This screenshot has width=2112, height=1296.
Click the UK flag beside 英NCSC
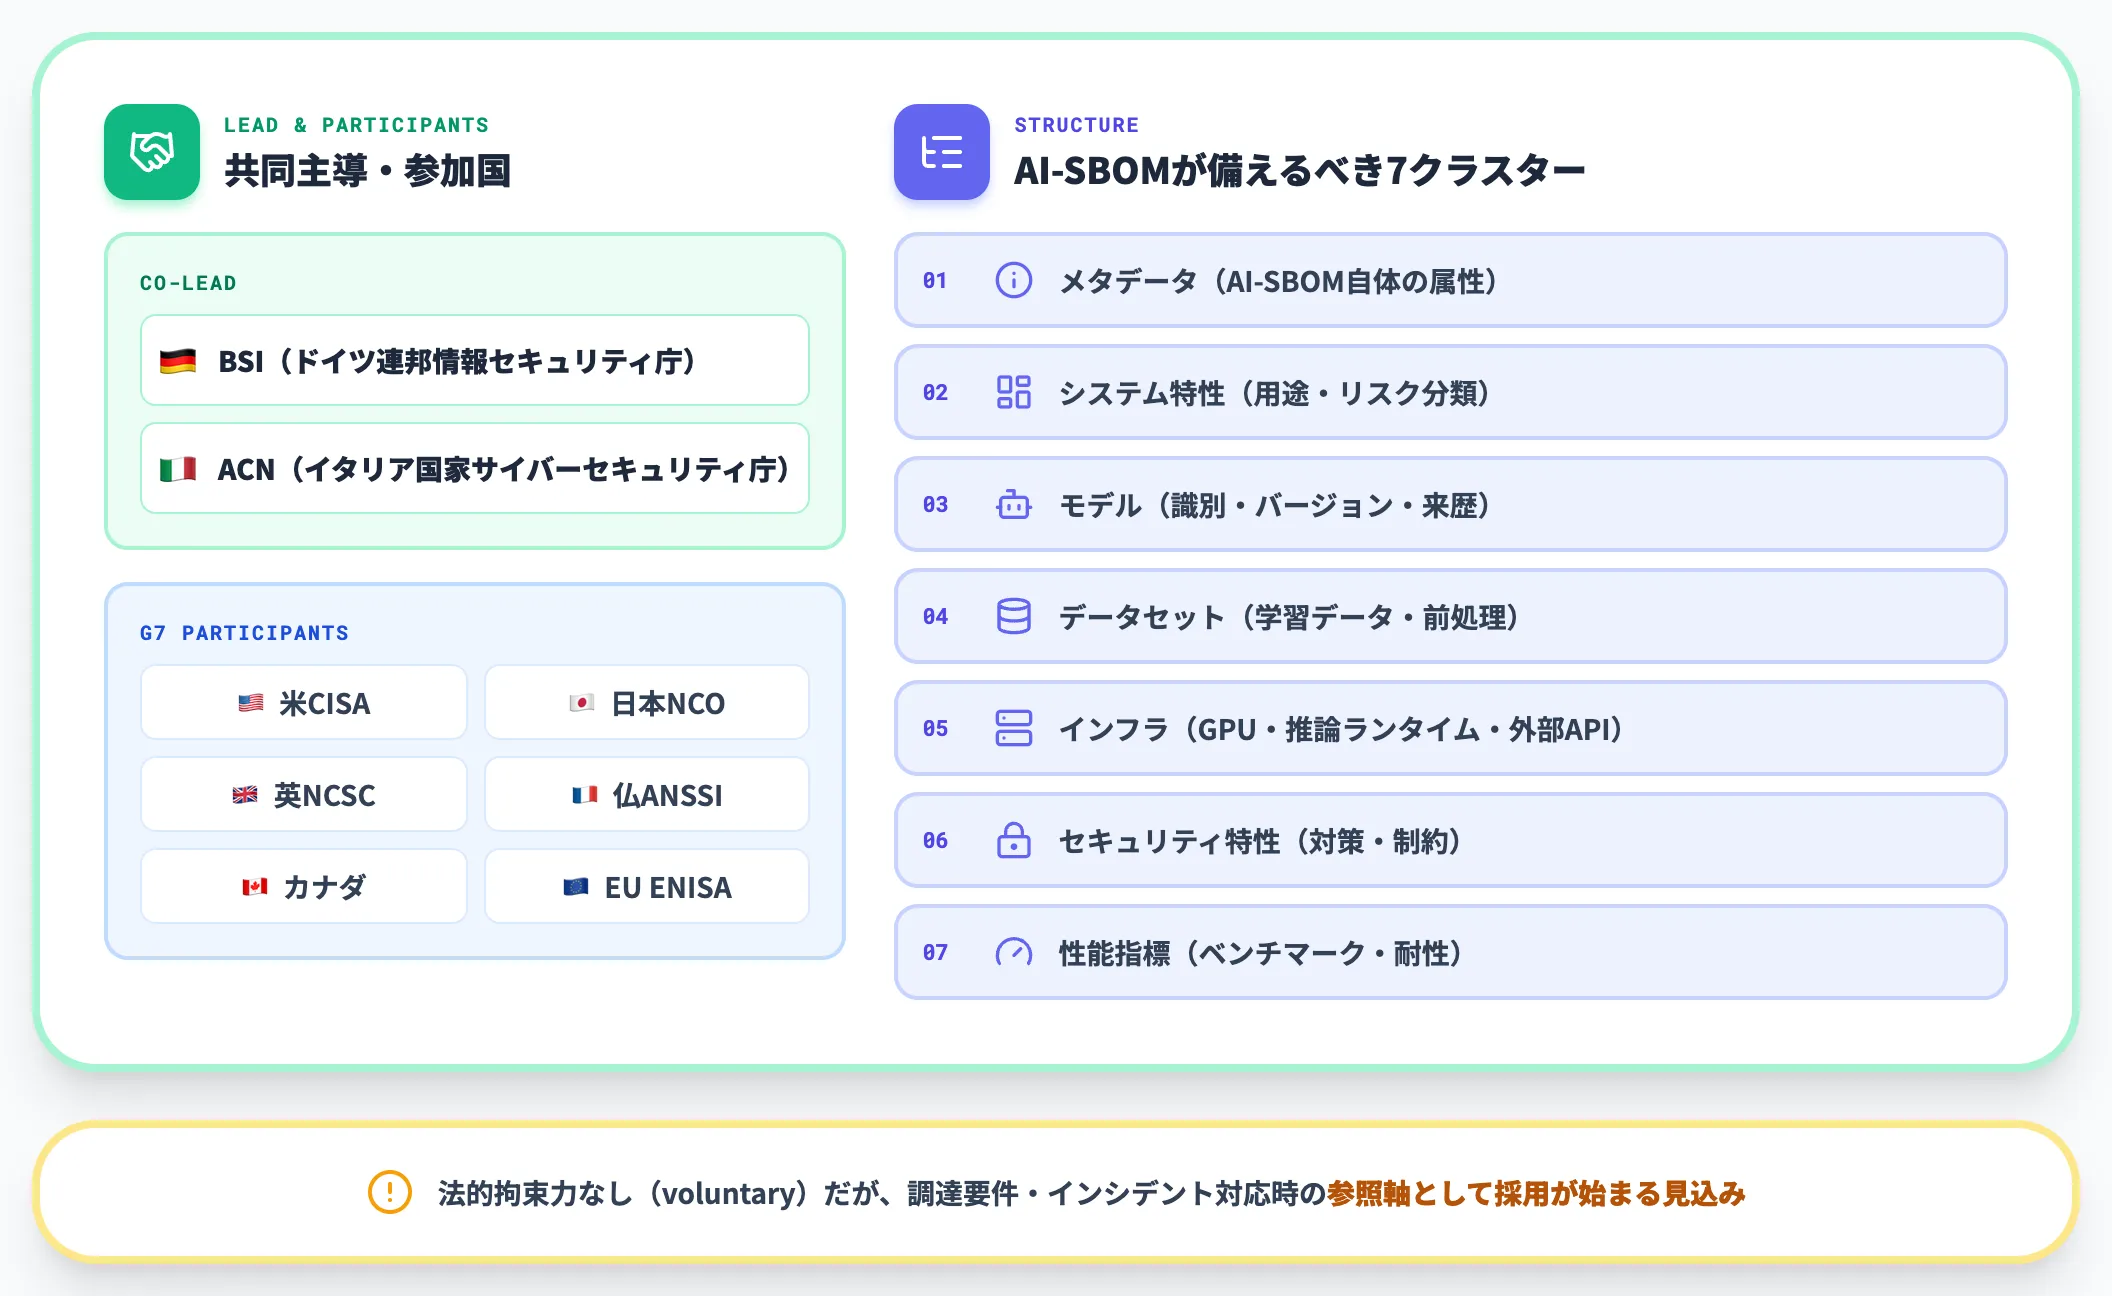click(245, 795)
